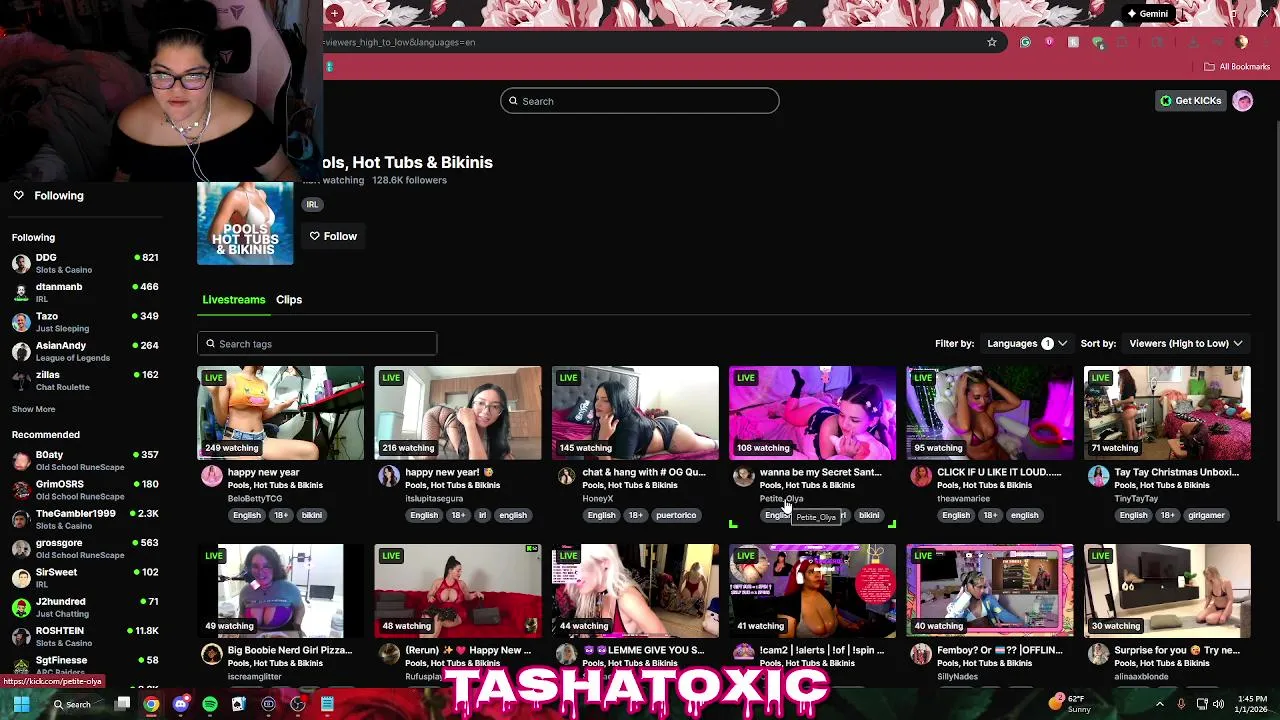Switch to the Clips tab
The height and width of the screenshot is (720, 1280).
pyautogui.click(x=289, y=299)
